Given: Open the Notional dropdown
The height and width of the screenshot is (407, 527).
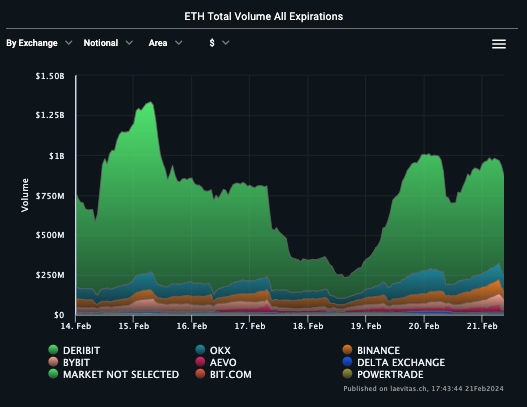Looking at the screenshot, I should tap(108, 43).
